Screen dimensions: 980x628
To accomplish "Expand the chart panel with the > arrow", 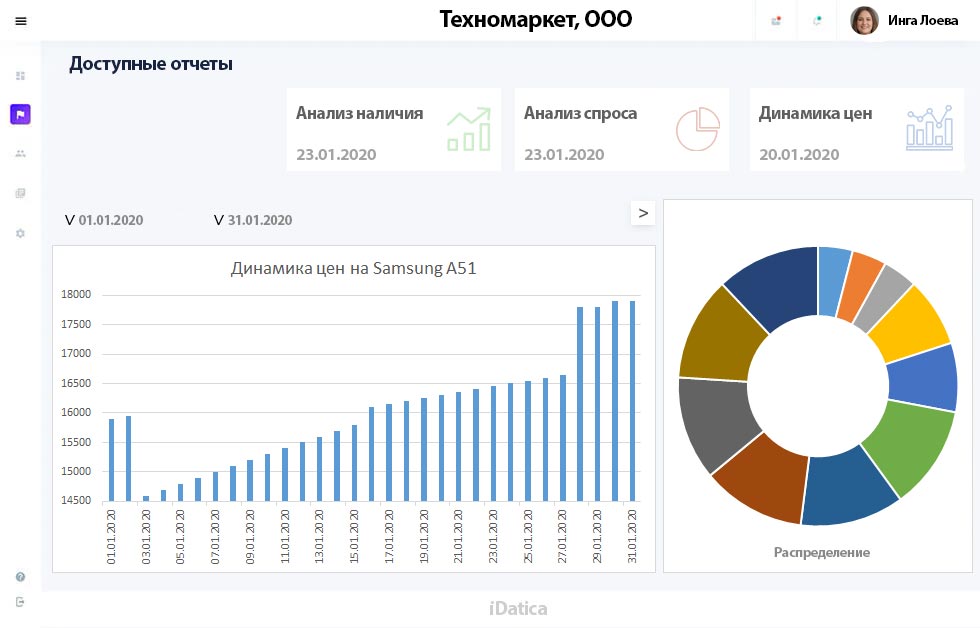I will [x=643, y=213].
